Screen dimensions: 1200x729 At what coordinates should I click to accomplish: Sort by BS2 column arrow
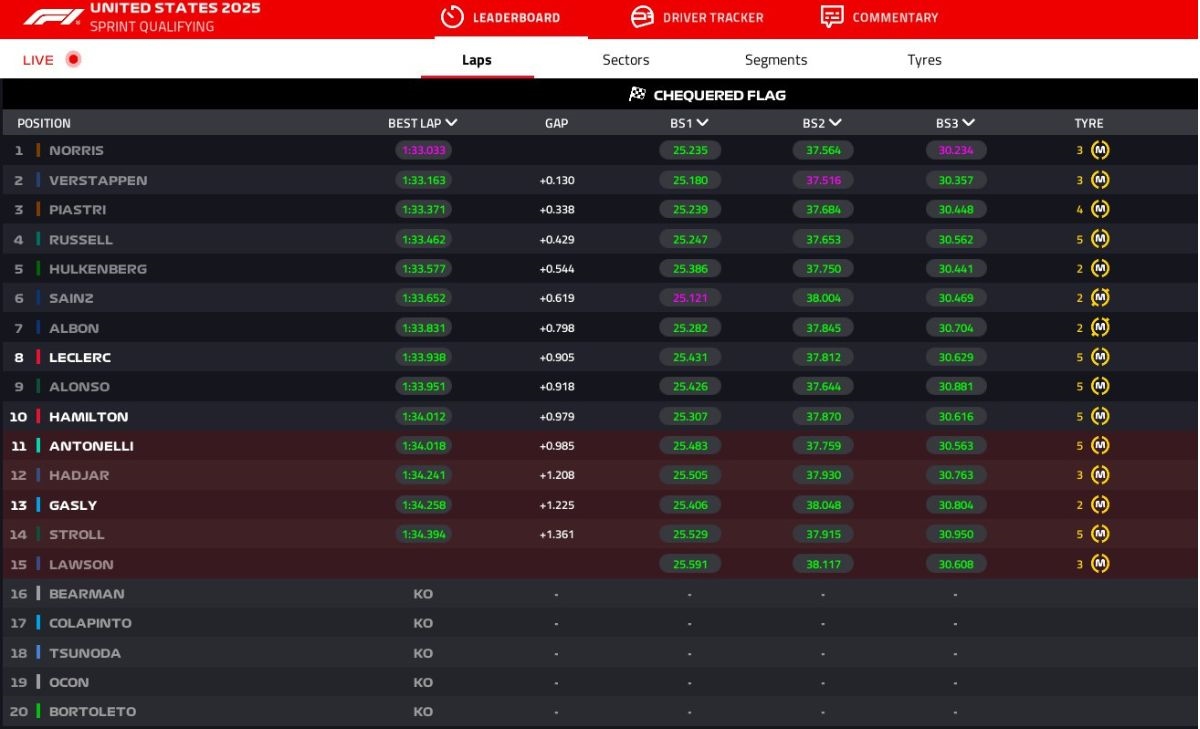click(x=835, y=123)
